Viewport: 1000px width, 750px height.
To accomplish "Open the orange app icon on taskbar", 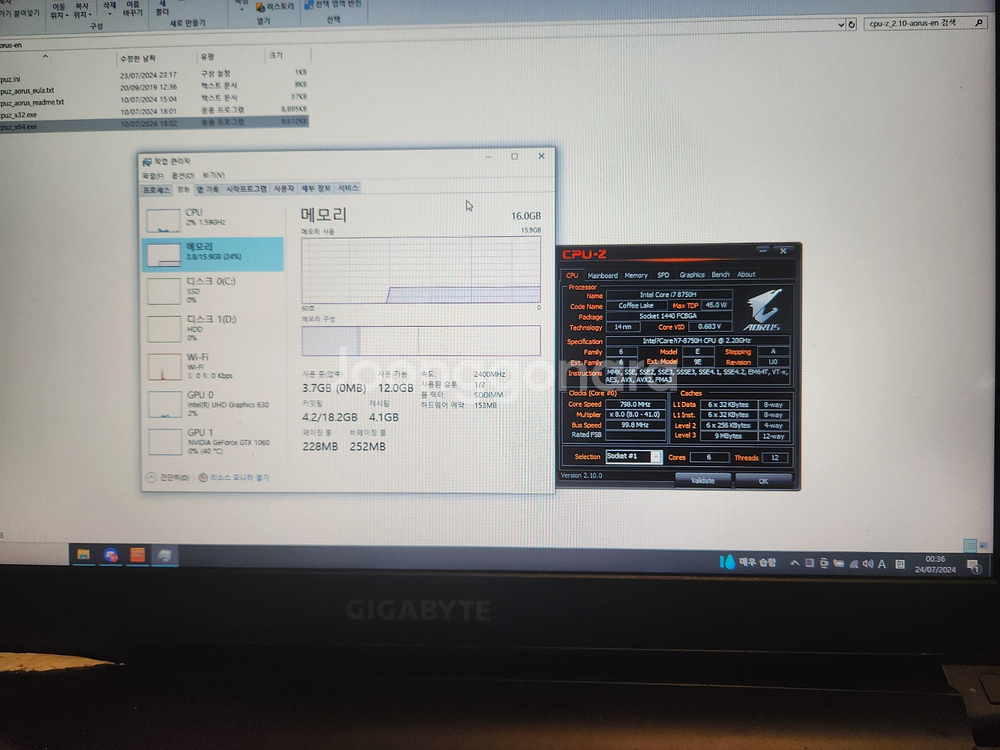I will click(x=138, y=555).
